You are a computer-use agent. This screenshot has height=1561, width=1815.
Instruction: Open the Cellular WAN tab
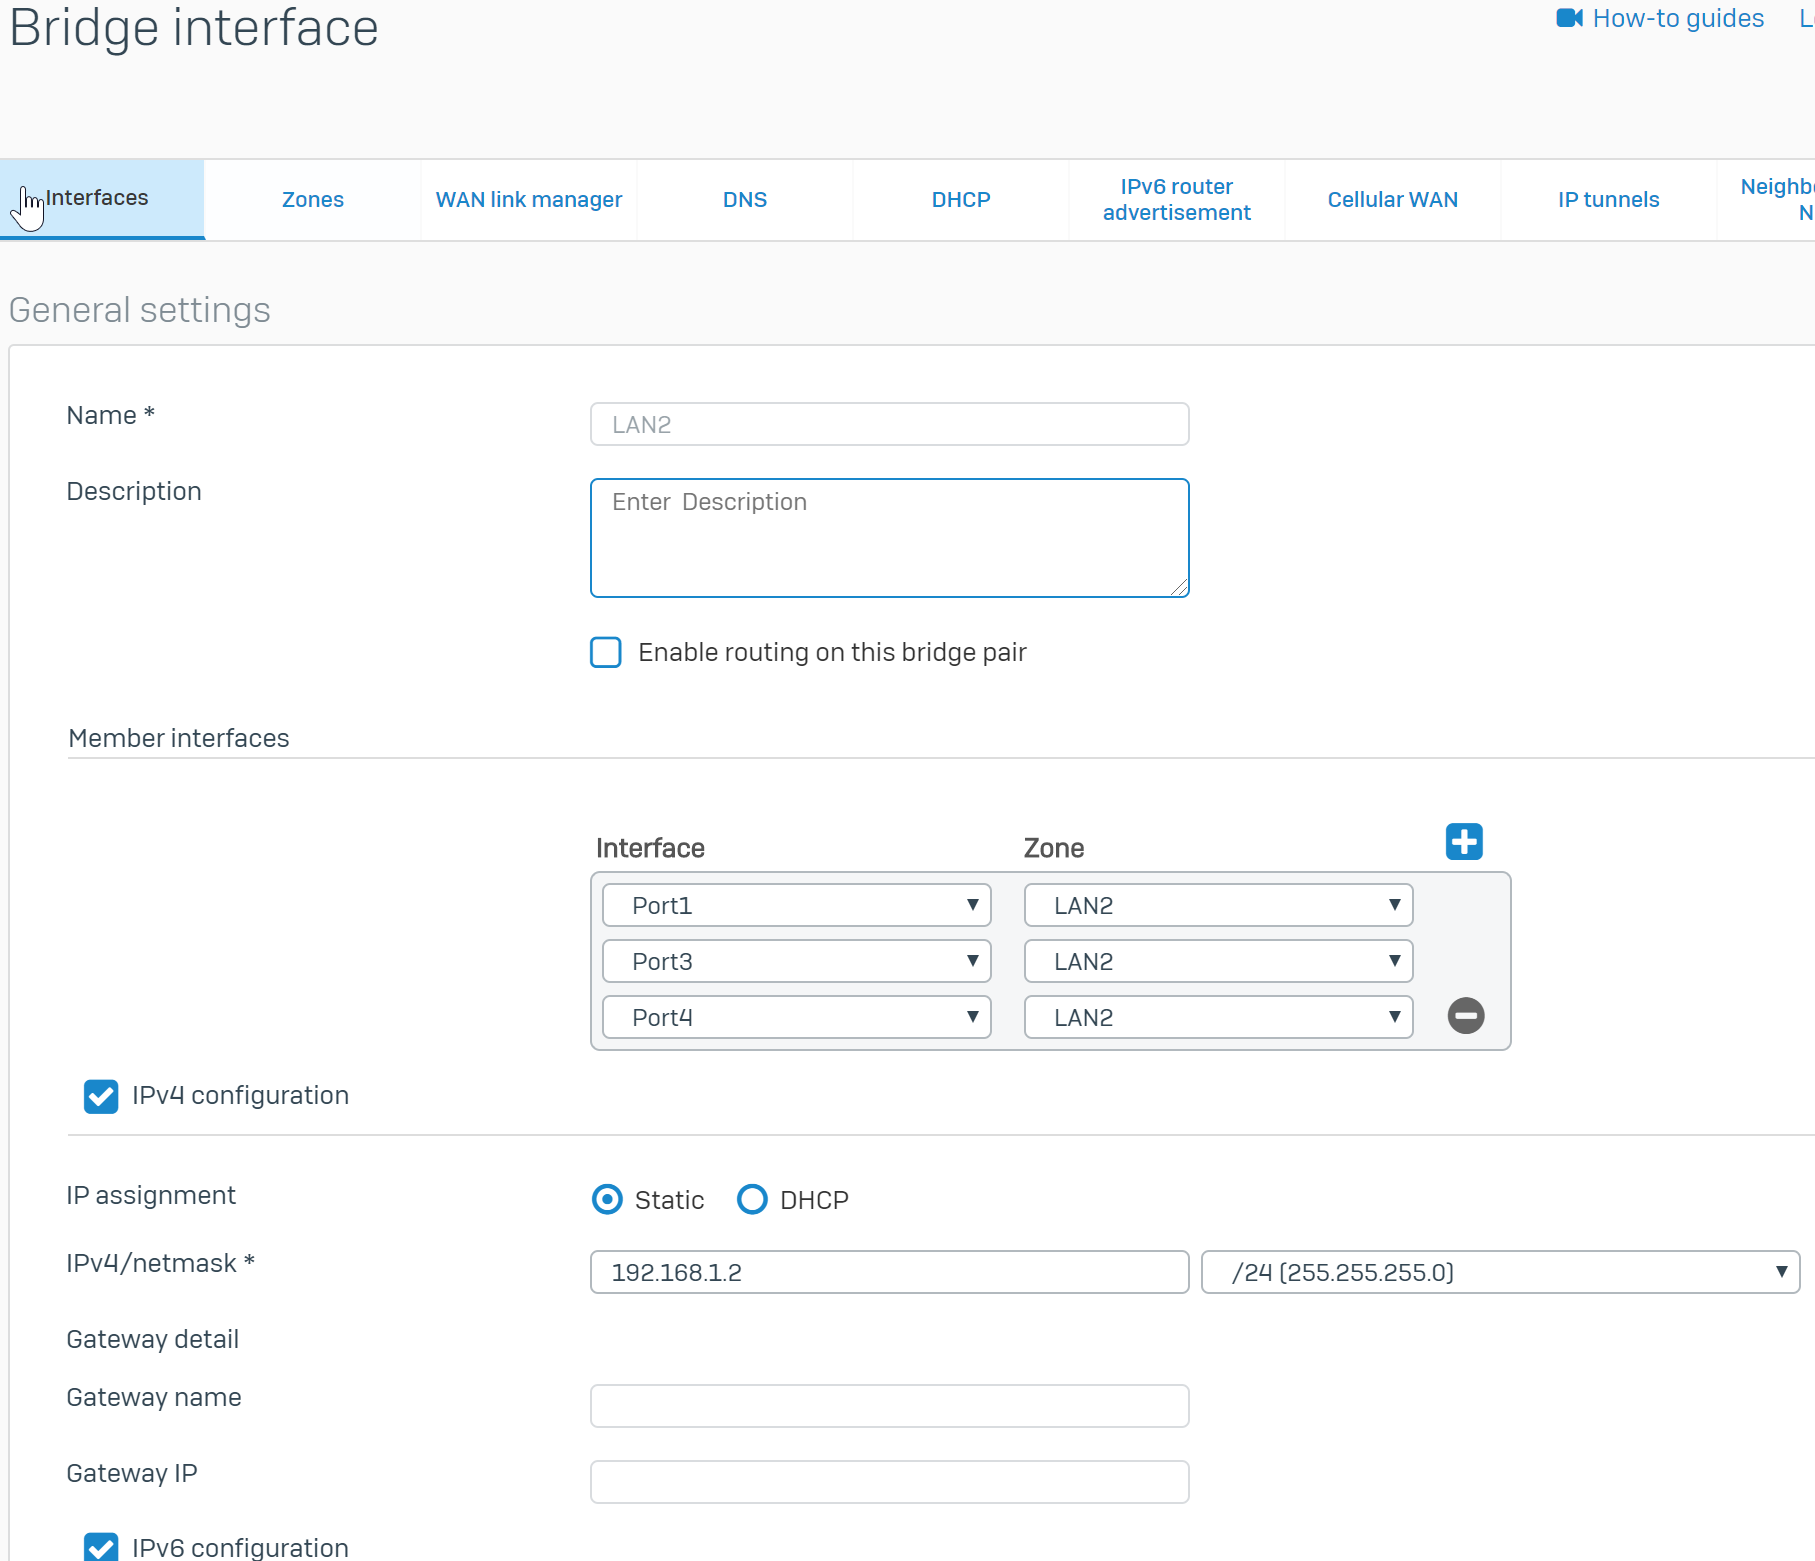pyautogui.click(x=1393, y=200)
